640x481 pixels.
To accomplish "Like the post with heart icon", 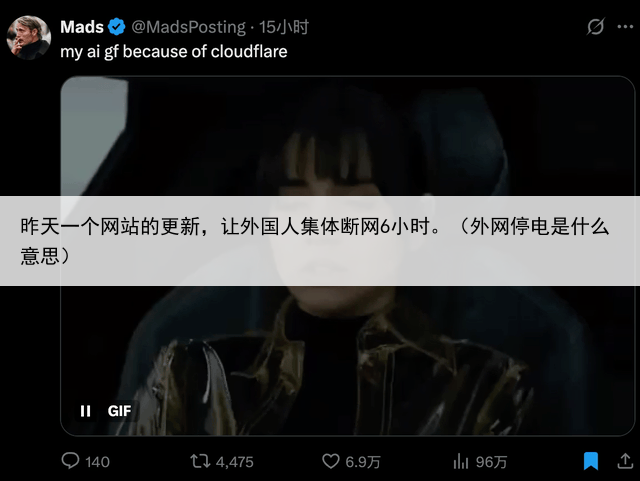I will click(331, 461).
